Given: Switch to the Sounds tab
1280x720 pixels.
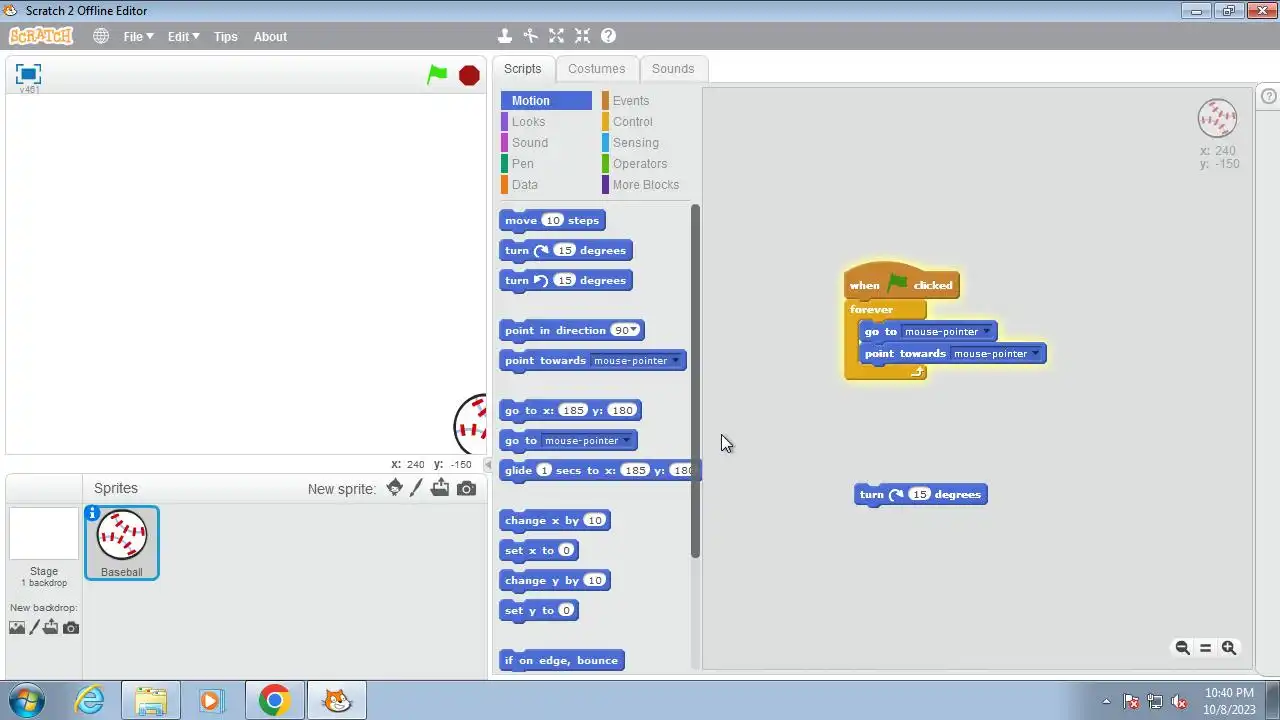Looking at the screenshot, I should click(673, 68).
